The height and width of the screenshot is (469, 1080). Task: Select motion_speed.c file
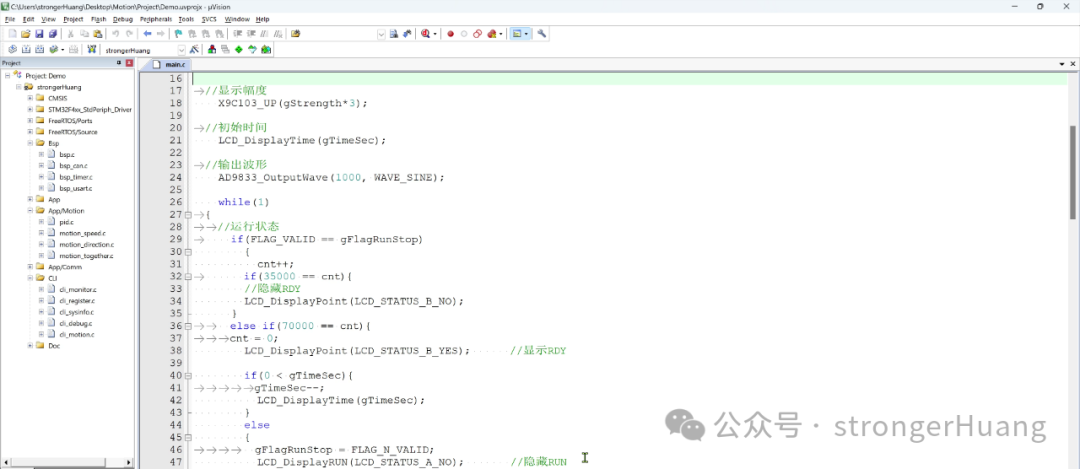coord(82,233)
